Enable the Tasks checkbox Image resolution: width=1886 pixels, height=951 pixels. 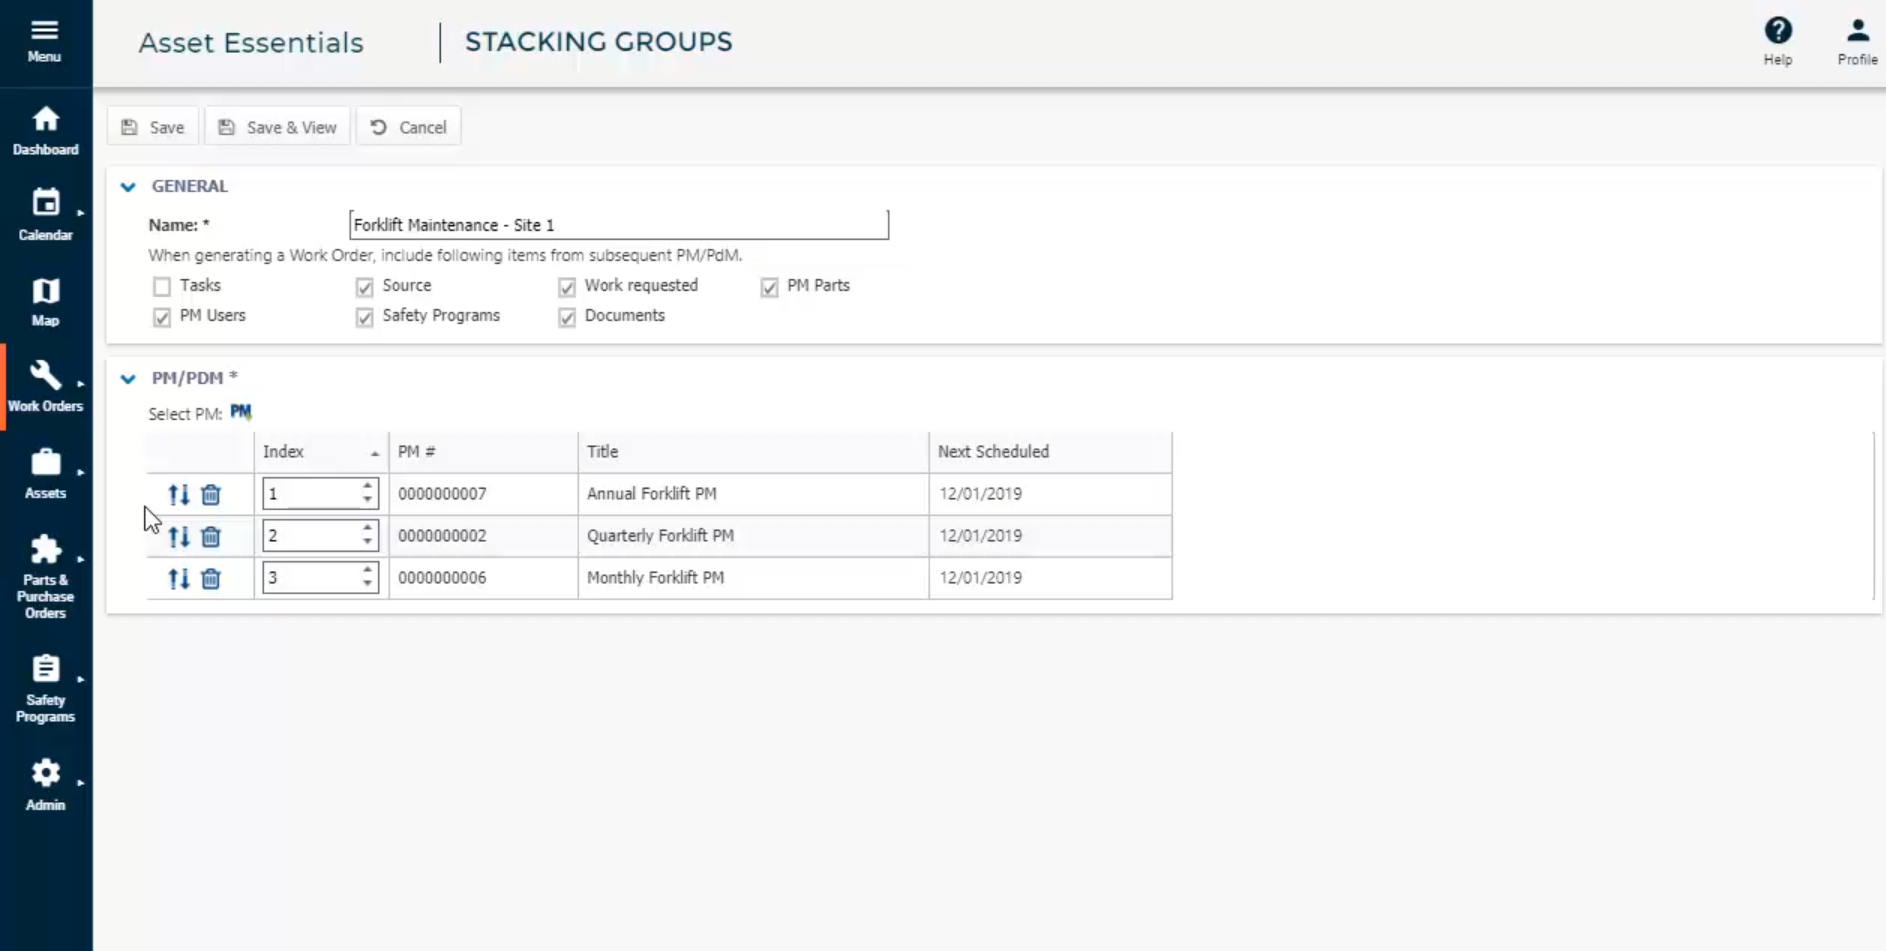click(162, 286)
